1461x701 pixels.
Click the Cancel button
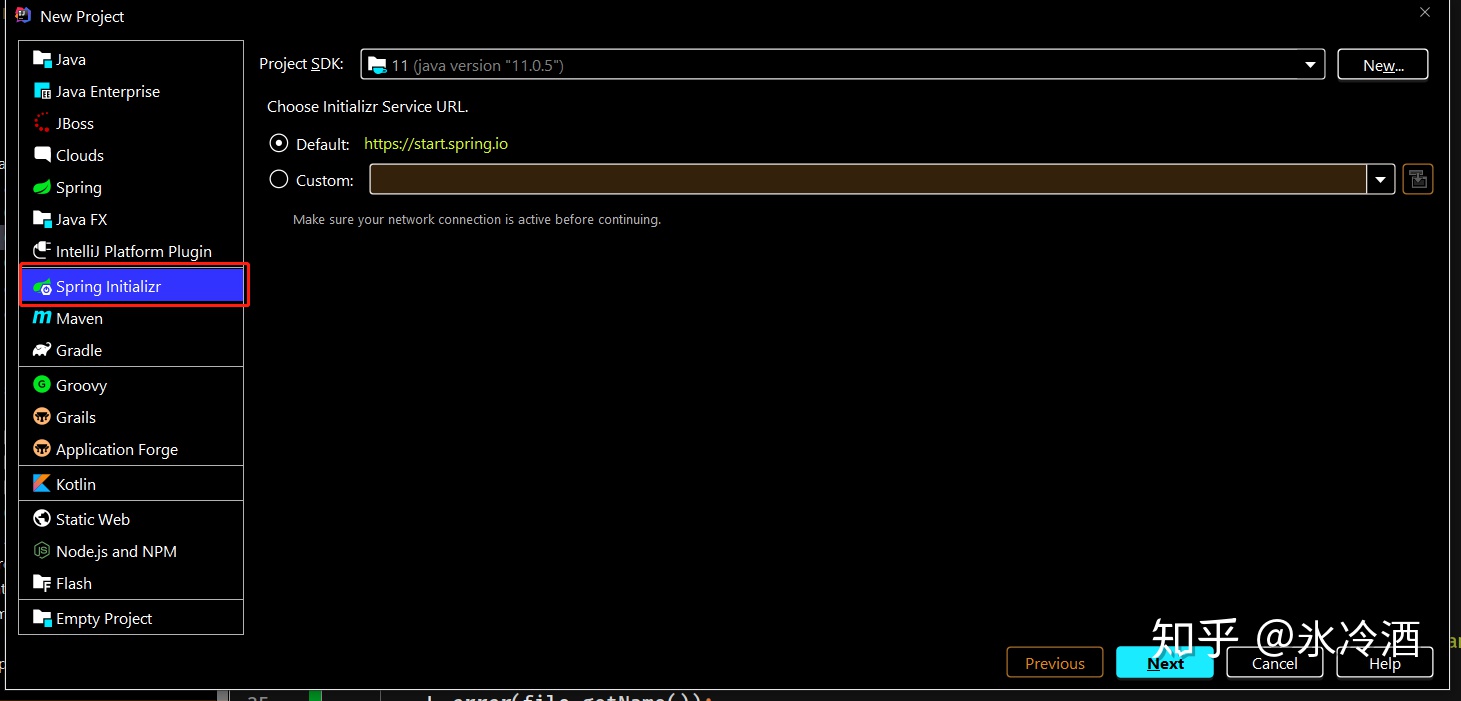coord(1274,663)
